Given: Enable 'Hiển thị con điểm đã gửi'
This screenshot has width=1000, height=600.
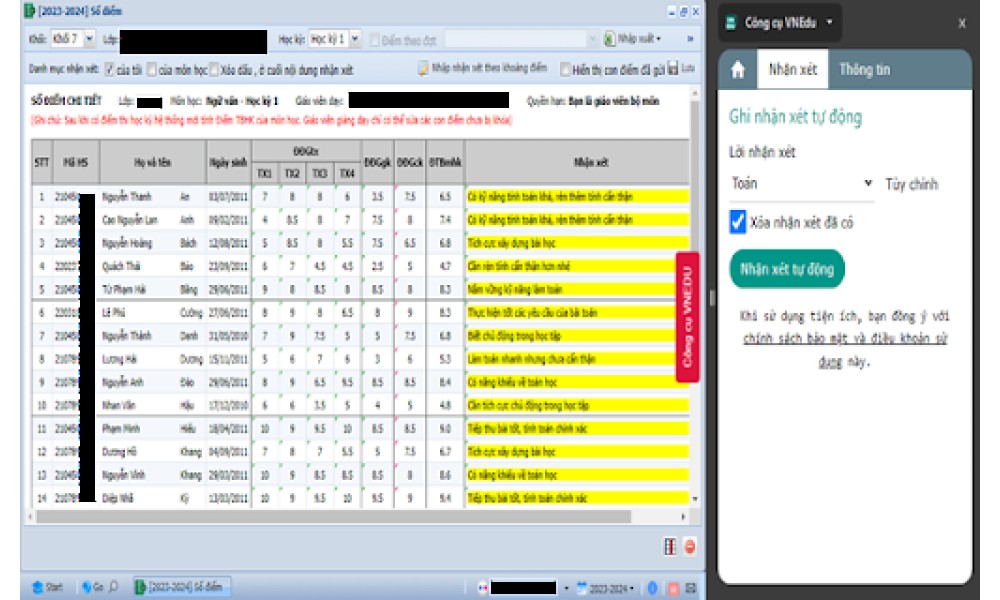Looking at the screenshot, I should coord(565,69).
